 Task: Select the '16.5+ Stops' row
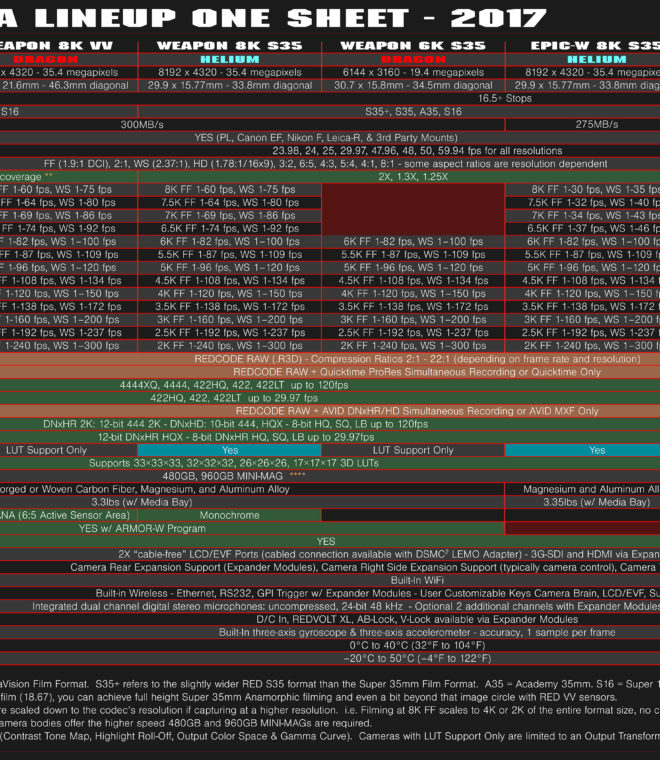(x=330, y=98)
